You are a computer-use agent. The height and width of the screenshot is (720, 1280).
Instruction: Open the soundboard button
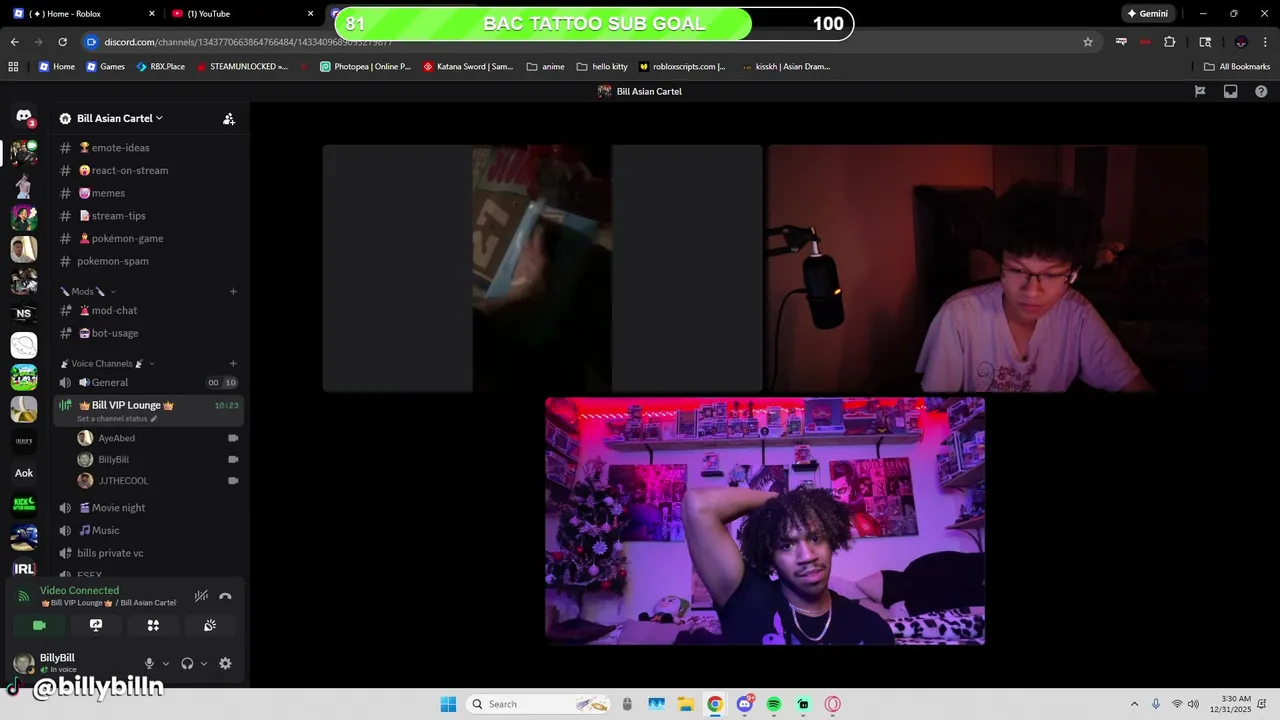(210, 625)
